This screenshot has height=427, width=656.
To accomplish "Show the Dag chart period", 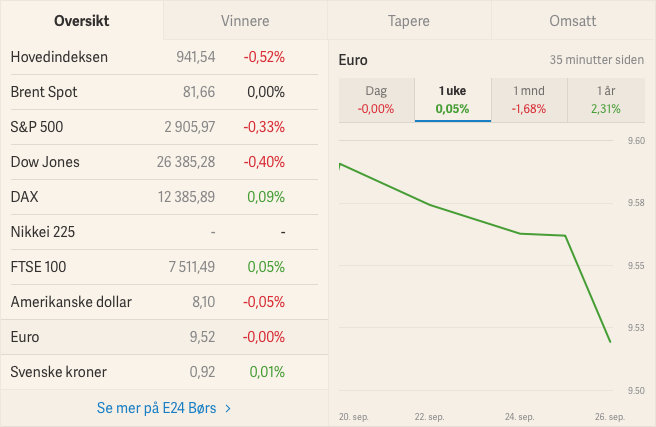I will point(377,100).
